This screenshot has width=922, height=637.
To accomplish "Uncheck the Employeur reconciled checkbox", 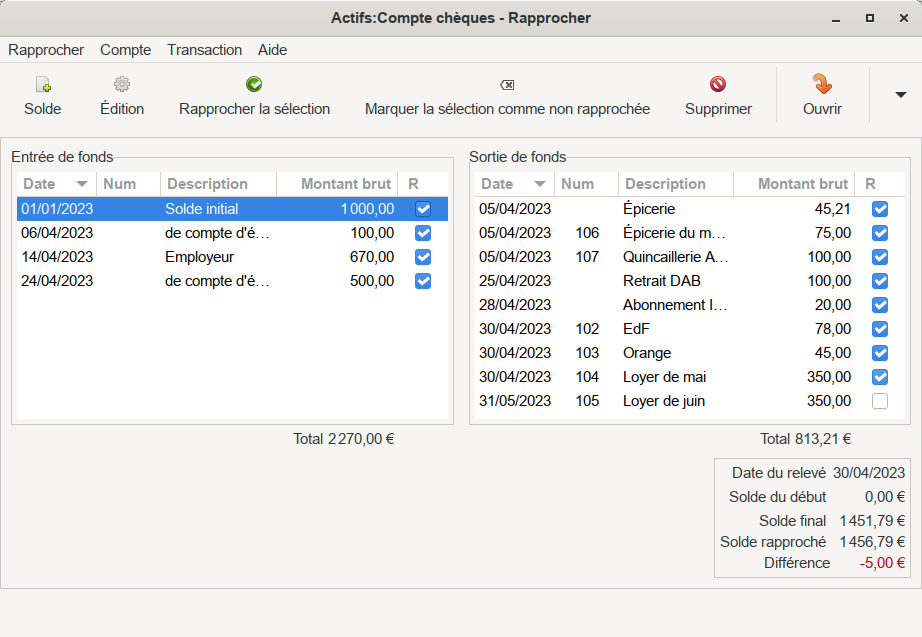I will [423, 257].
